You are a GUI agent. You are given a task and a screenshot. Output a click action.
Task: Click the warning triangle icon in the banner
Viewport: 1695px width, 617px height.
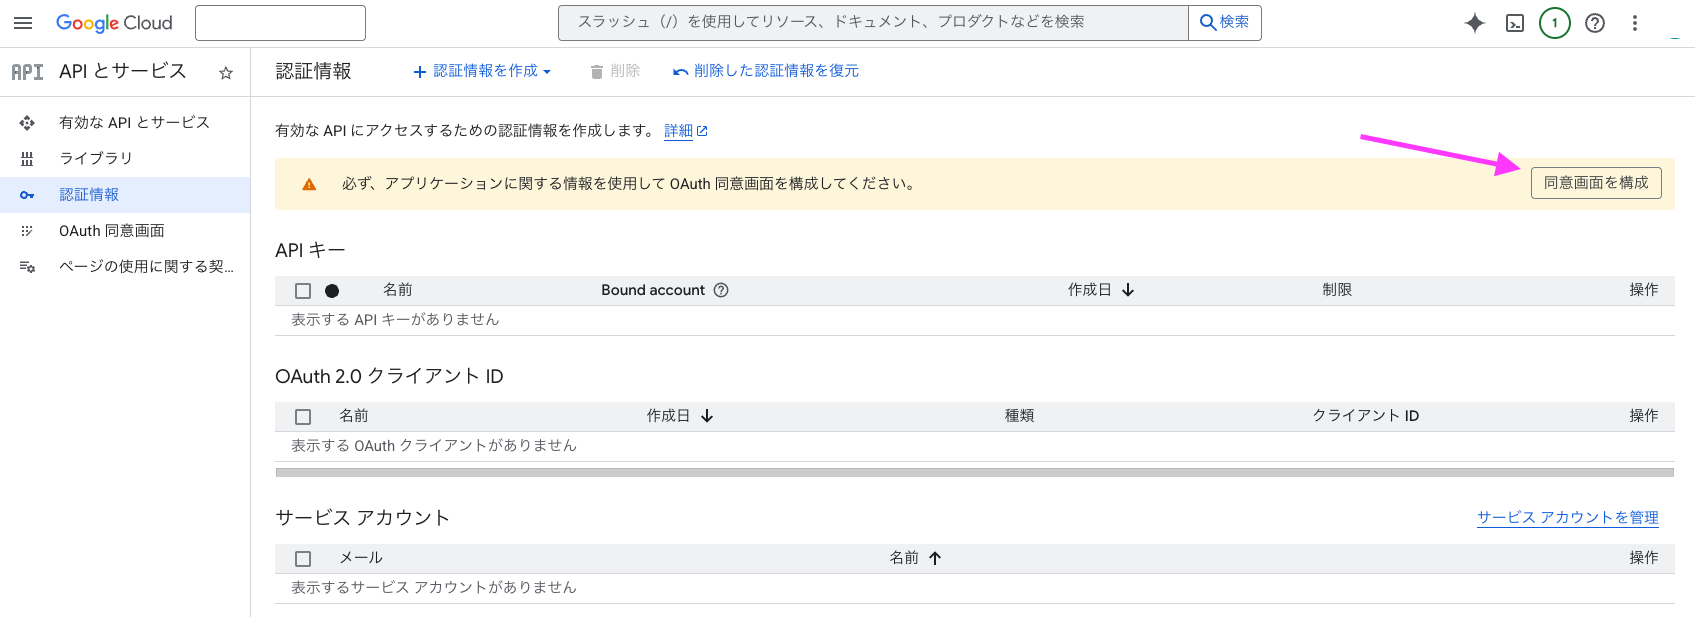(309, 184)
